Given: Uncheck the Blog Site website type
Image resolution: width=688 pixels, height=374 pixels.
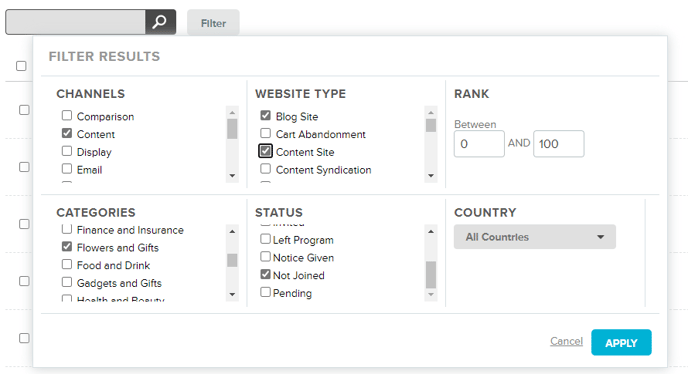Looking at the screenshot, I should tap(265, 115).
